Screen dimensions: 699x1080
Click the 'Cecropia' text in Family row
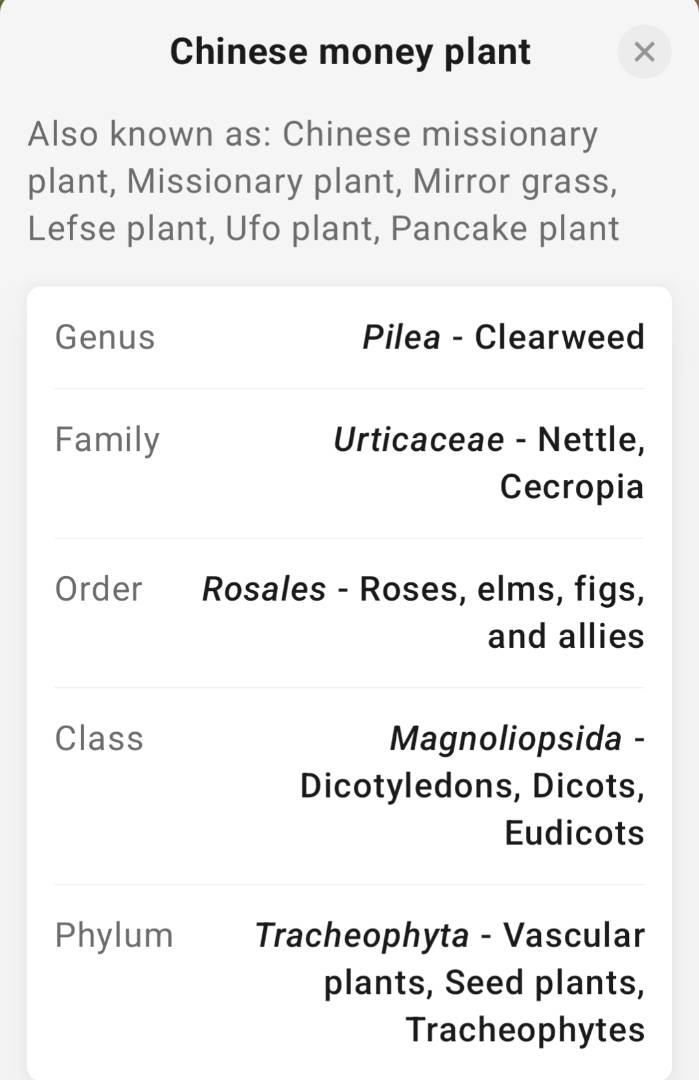click(571, 487)
